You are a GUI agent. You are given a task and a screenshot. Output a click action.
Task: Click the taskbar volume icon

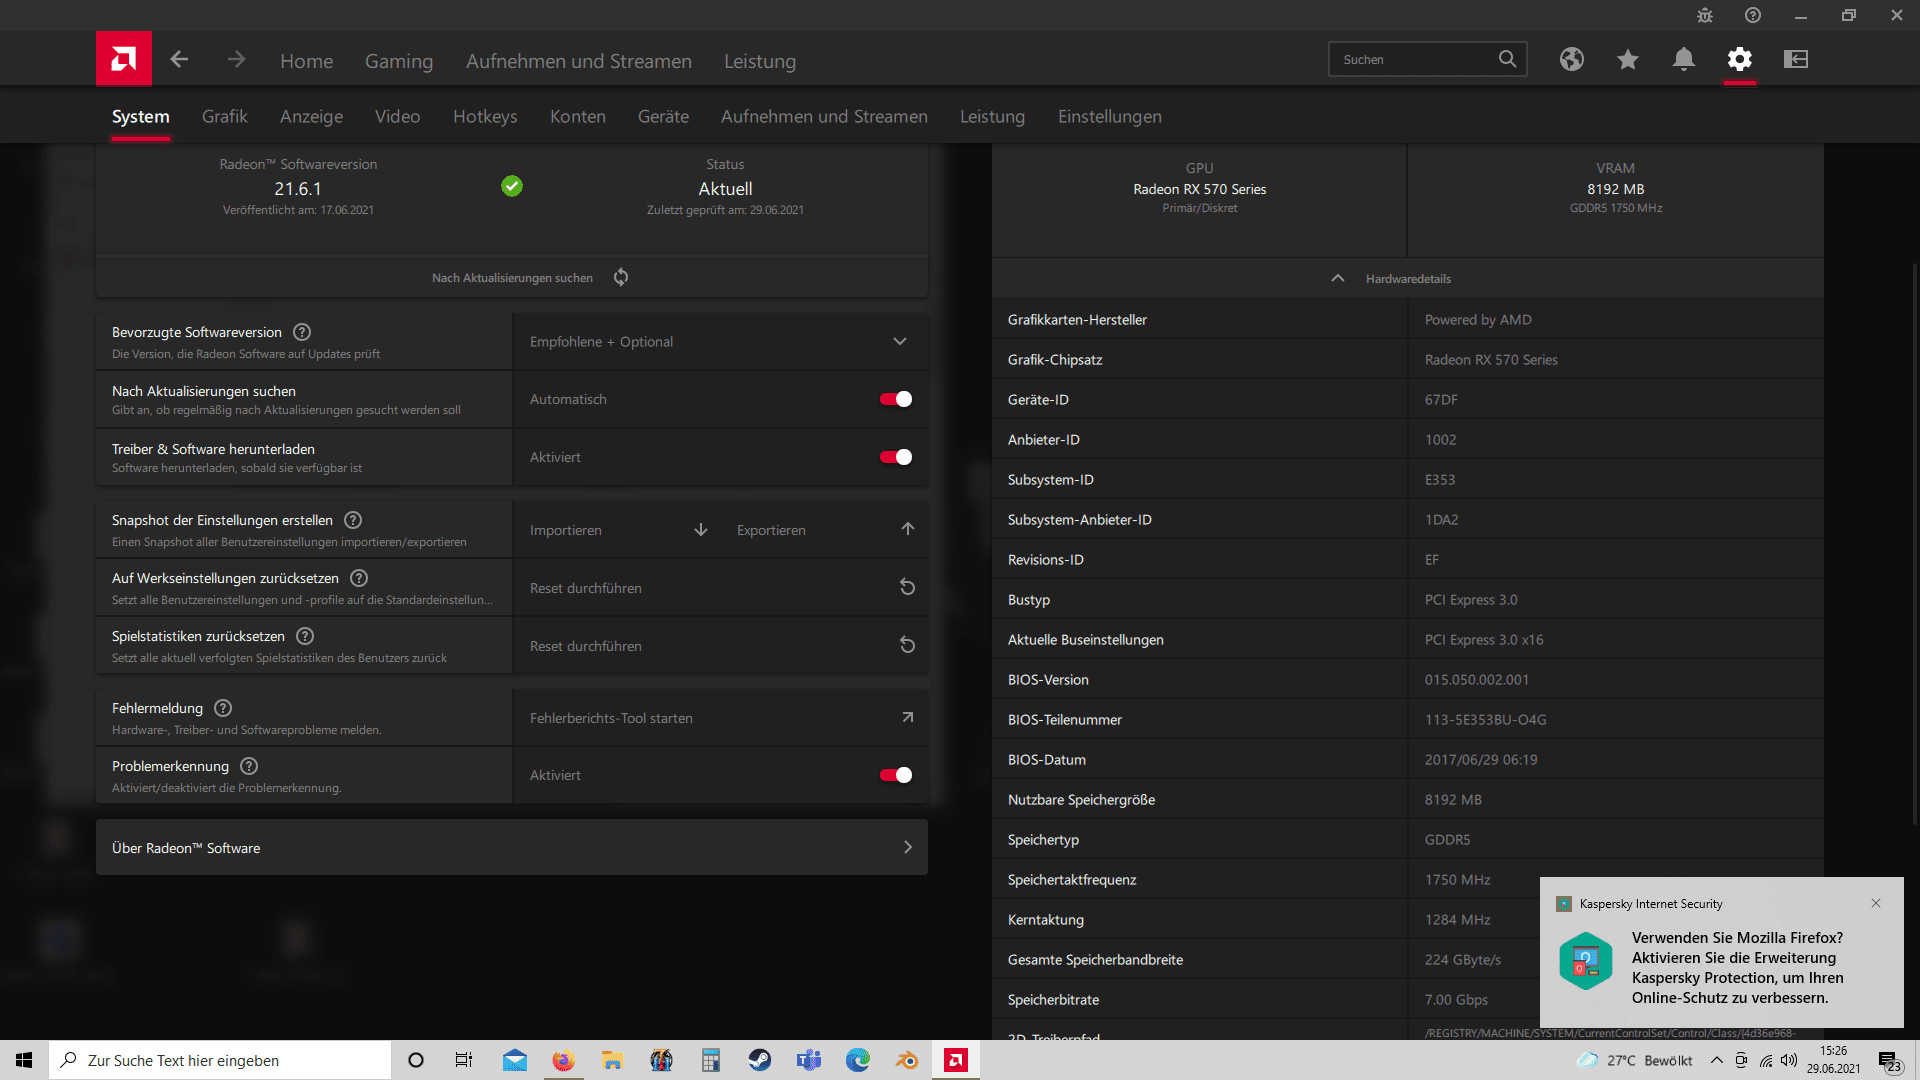tap(1789, 1060)
